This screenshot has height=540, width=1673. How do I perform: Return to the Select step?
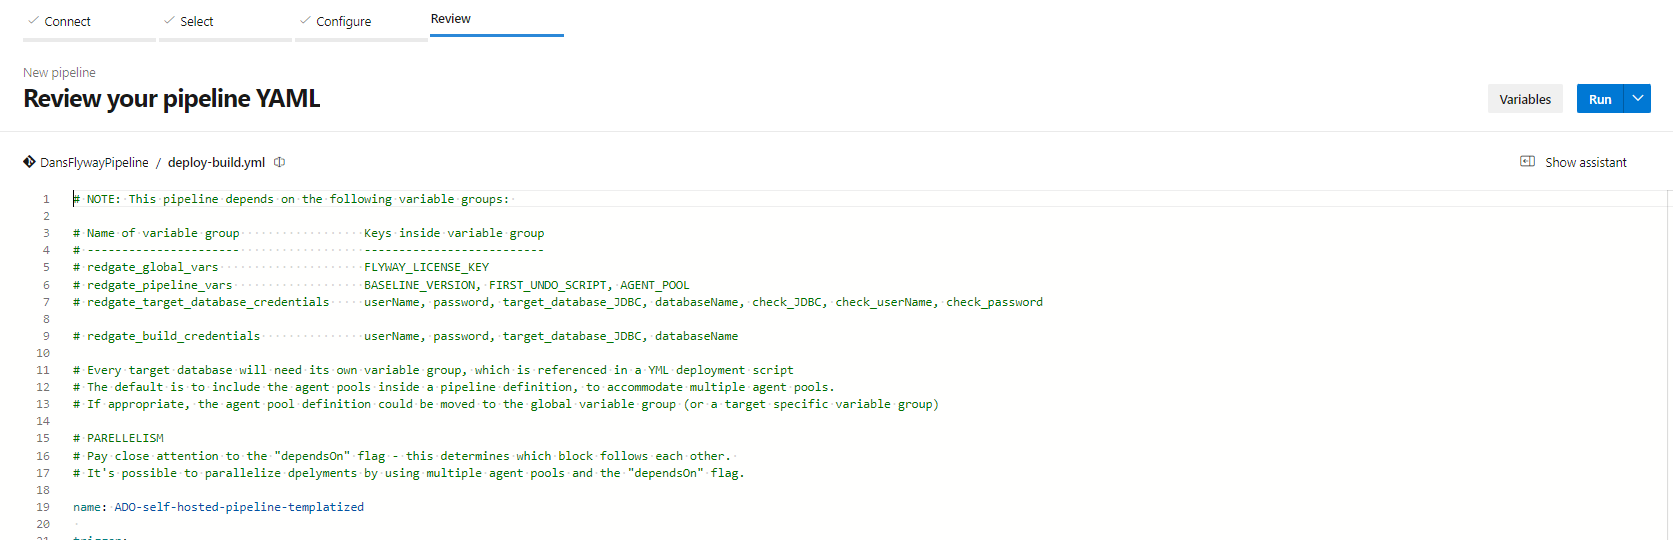(x=196, y=21)
